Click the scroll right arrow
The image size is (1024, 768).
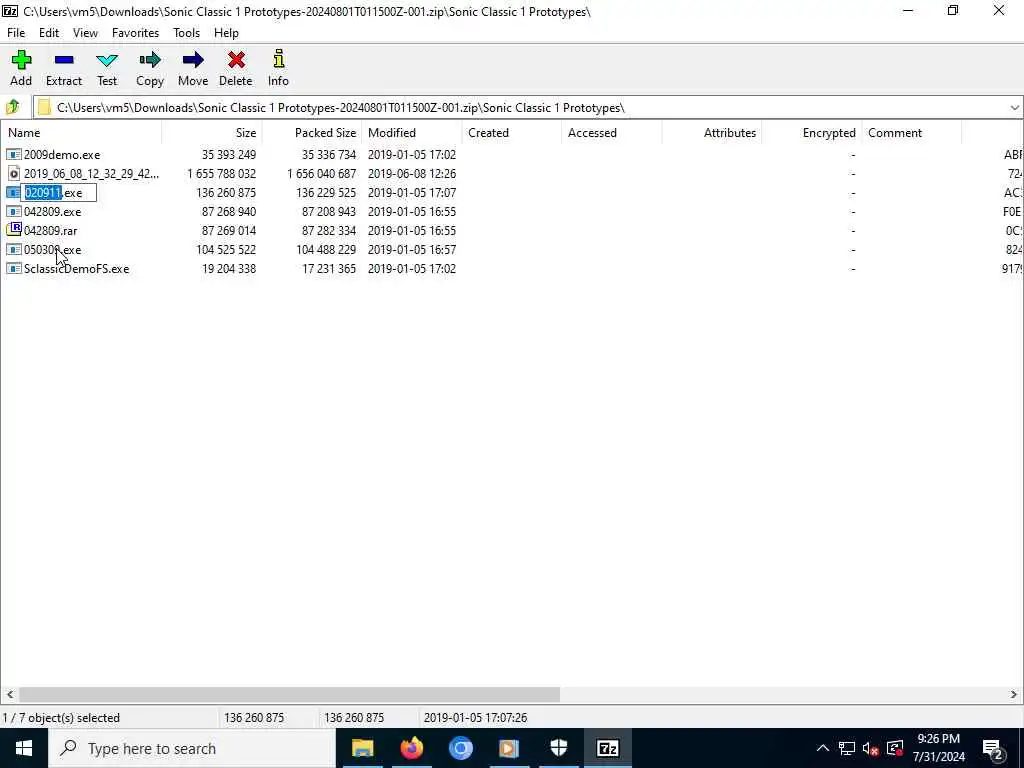pos(1014,694)
